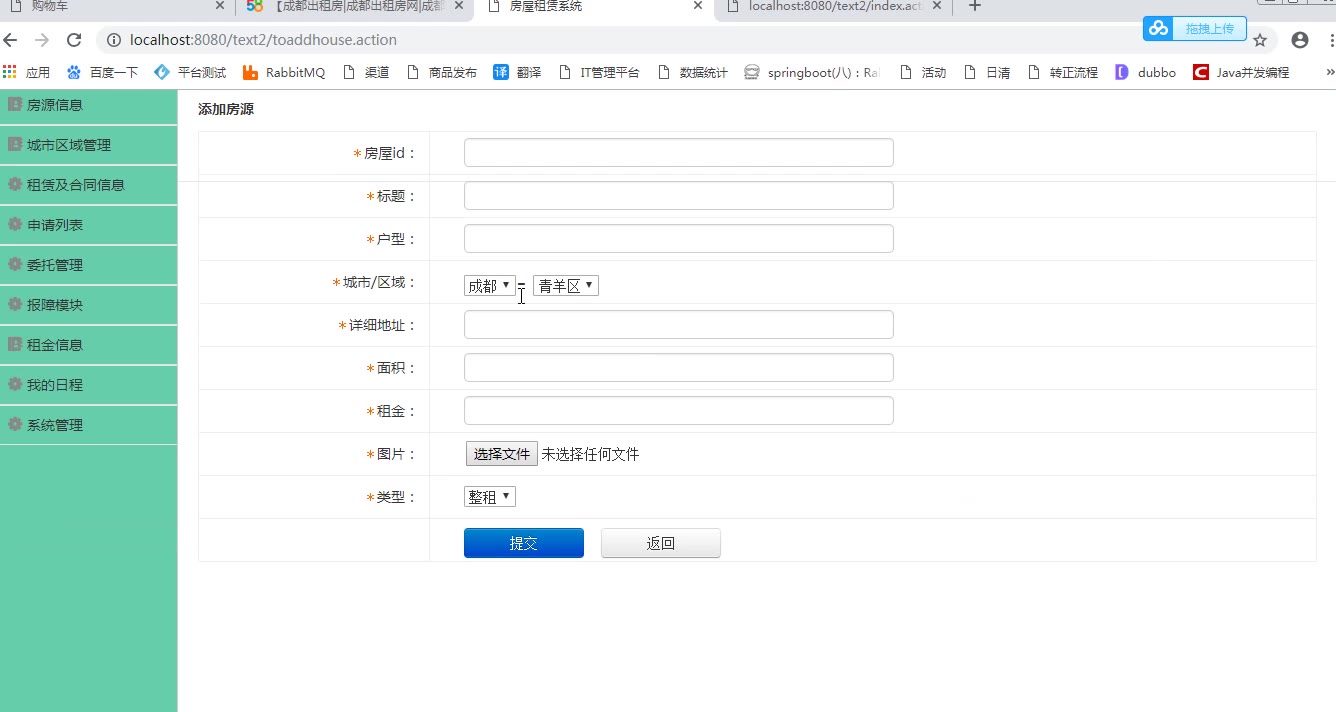The height and width of the screenshot is (712, 1336).
Task: Open the district dropdown showing 青羊区
Action: [x=566, y=286]
